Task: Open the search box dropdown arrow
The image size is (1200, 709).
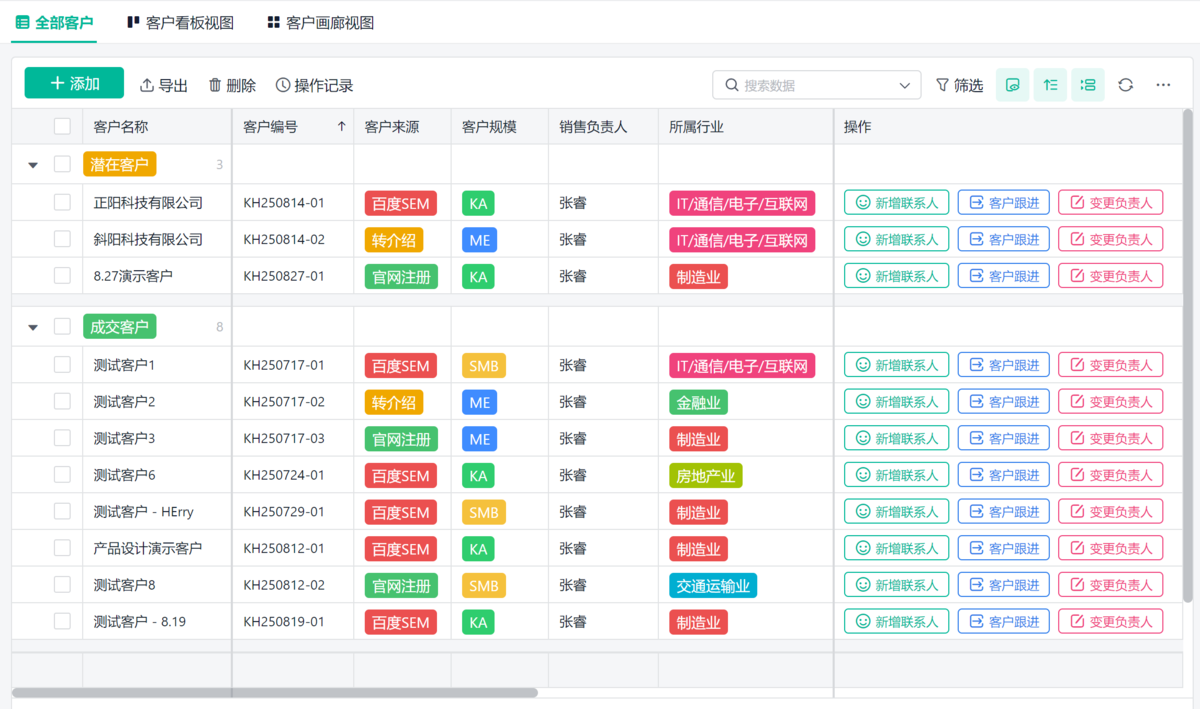Action: click(x=905, y=85)
